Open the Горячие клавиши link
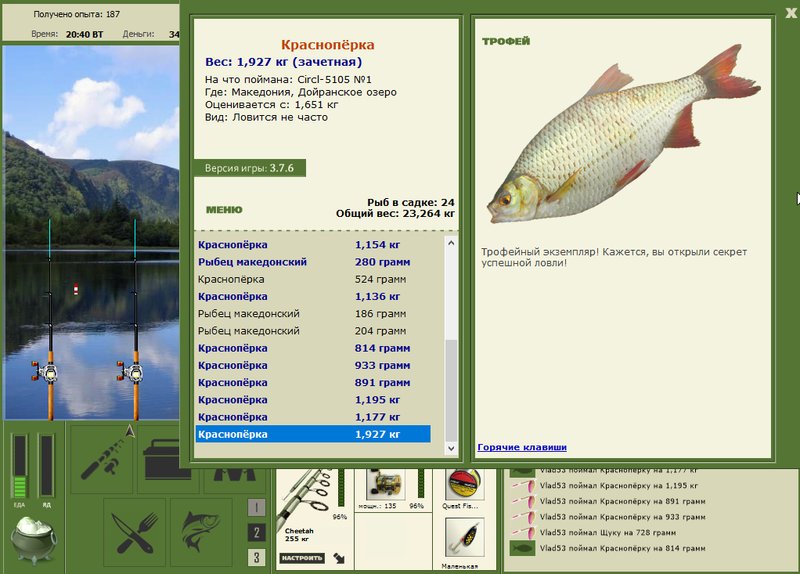Image resolution: width=800 pixels, height=574 pixels. (522, 447)
